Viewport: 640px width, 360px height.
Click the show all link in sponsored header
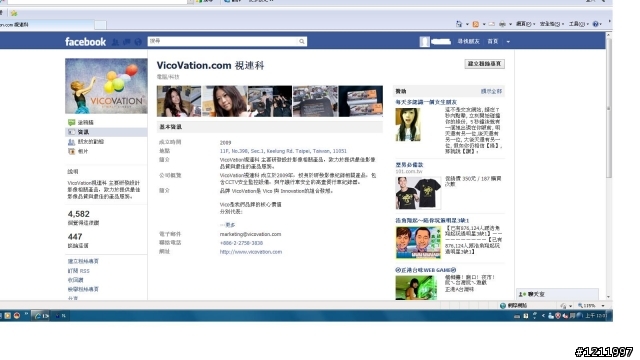pos(491,91)
